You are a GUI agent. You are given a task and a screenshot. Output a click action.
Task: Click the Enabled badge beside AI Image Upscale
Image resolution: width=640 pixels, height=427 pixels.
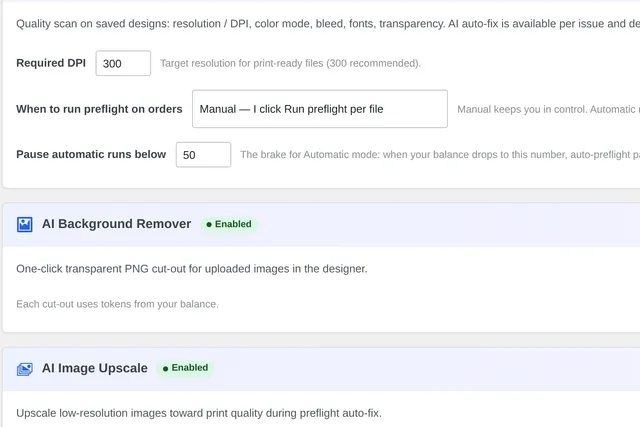coord(185,368)
